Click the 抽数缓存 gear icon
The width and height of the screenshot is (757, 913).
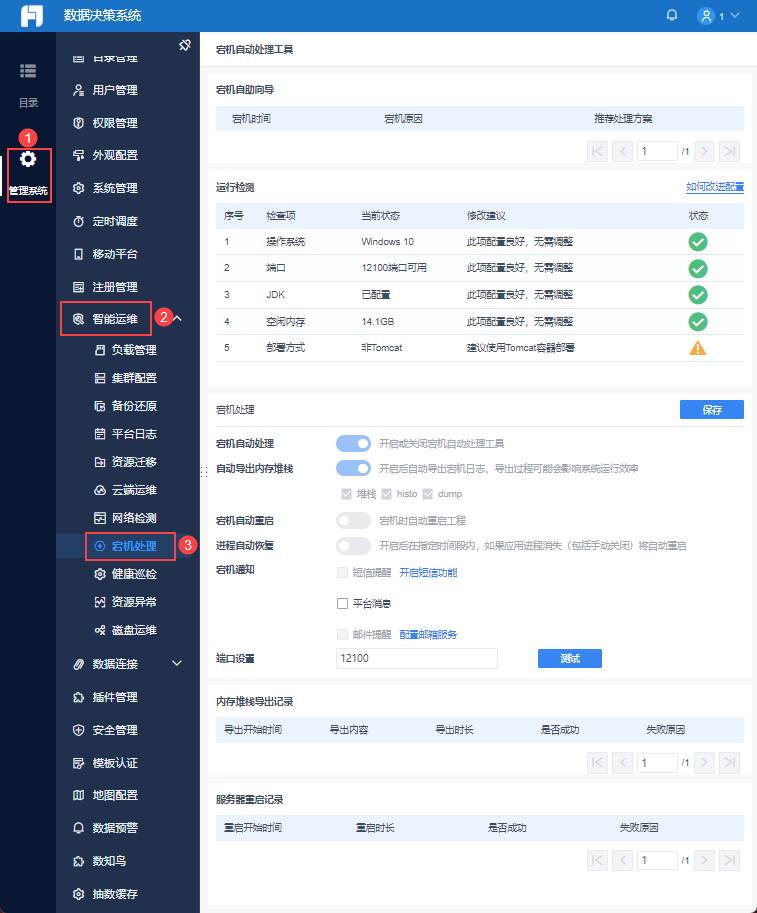79,894
